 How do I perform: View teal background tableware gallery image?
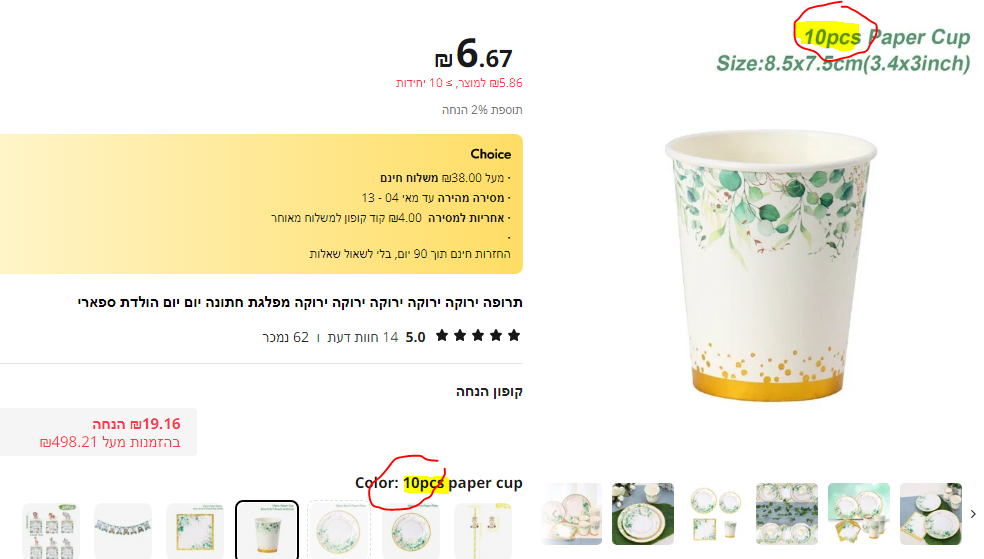coord(858,514)
